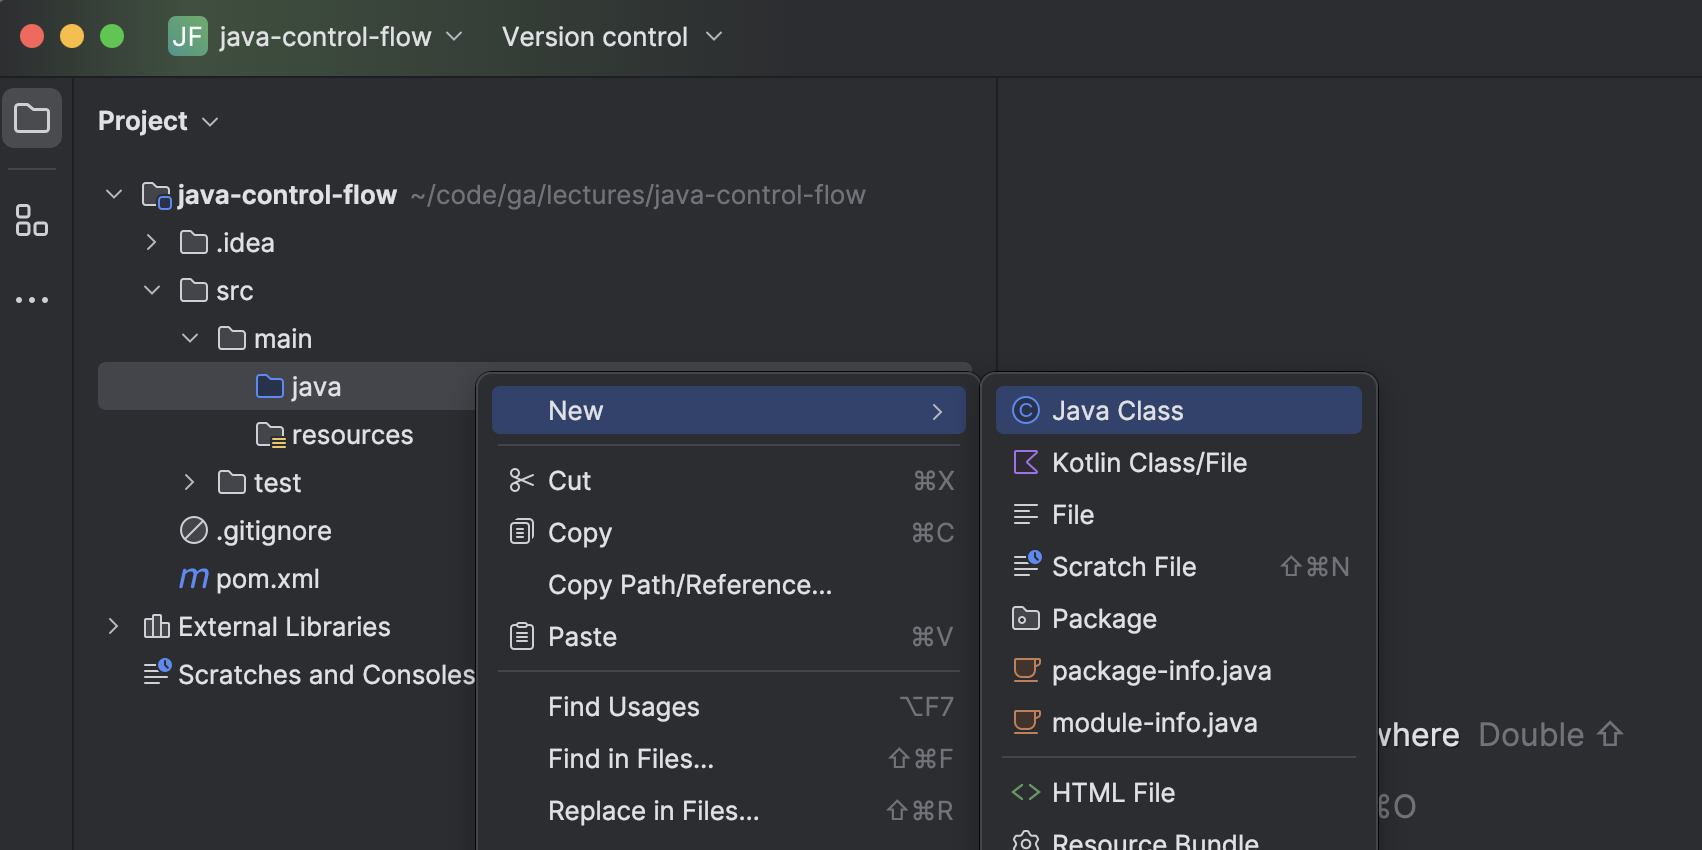Screen dimensions: 1702x850
Task: Collapse the src folder arrow
Action: click(x=152, y=290)
